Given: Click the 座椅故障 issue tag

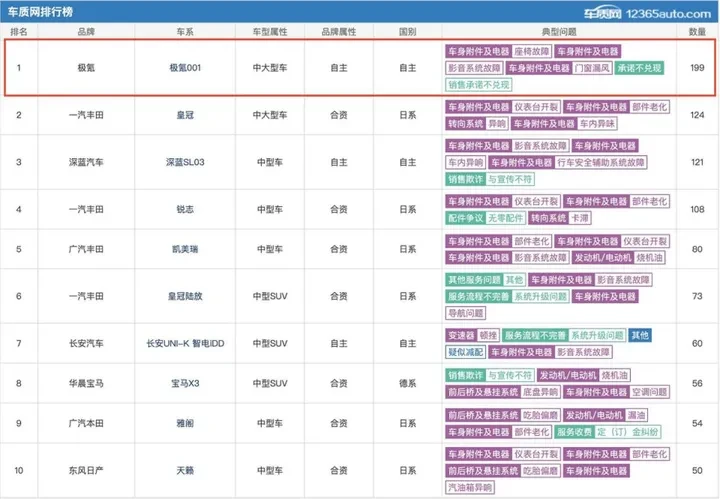Looking at the screenshot, I should click(x=531, y=51).
